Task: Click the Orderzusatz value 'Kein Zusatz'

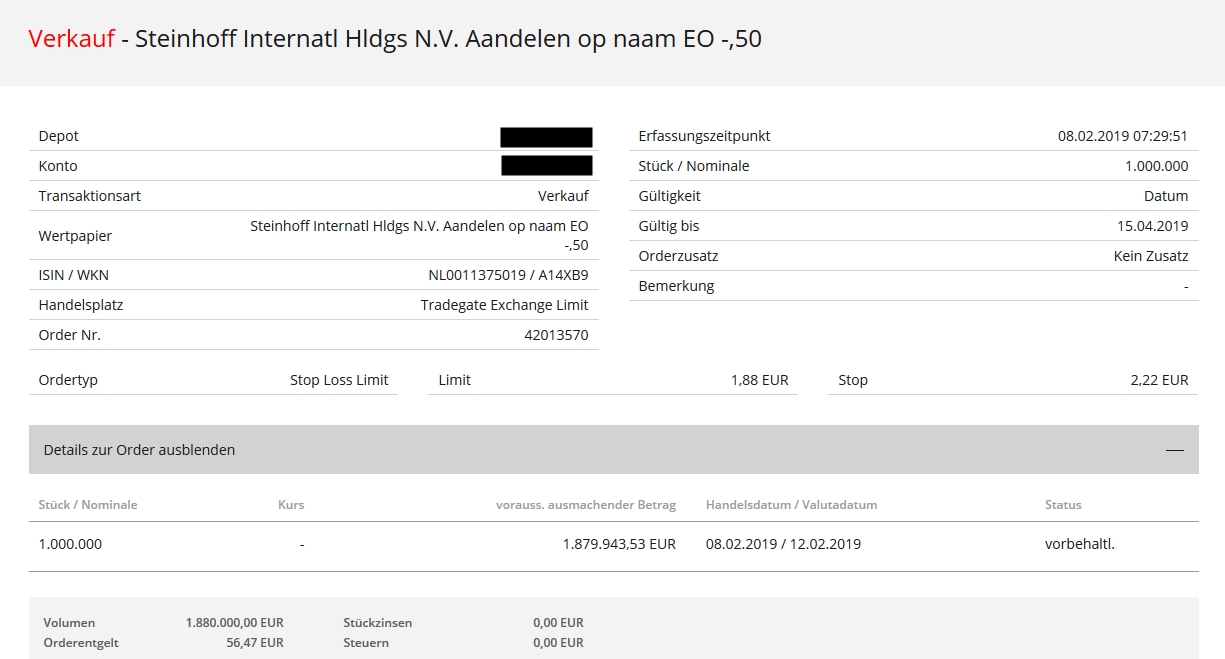Action: [x=1151, y=256]
